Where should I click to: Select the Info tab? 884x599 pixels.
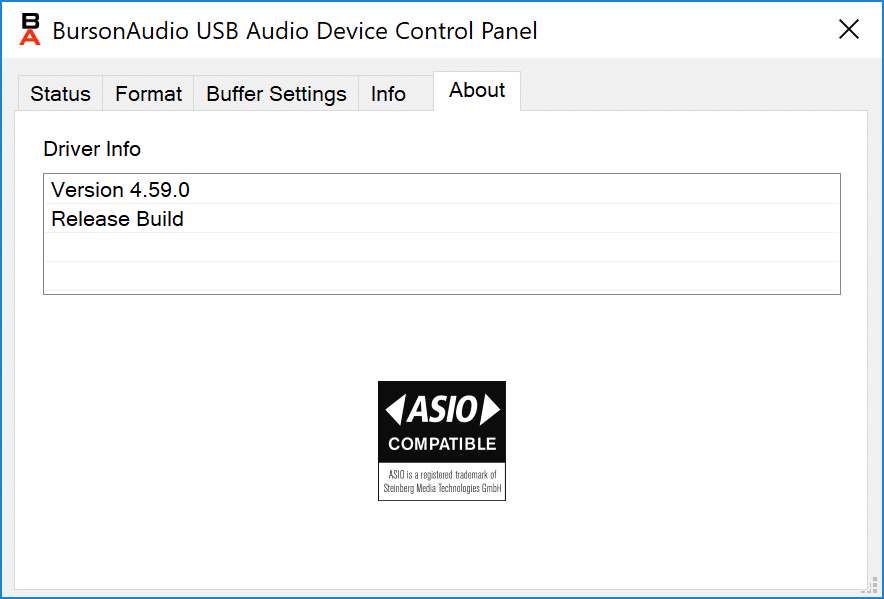pos(388,94)
